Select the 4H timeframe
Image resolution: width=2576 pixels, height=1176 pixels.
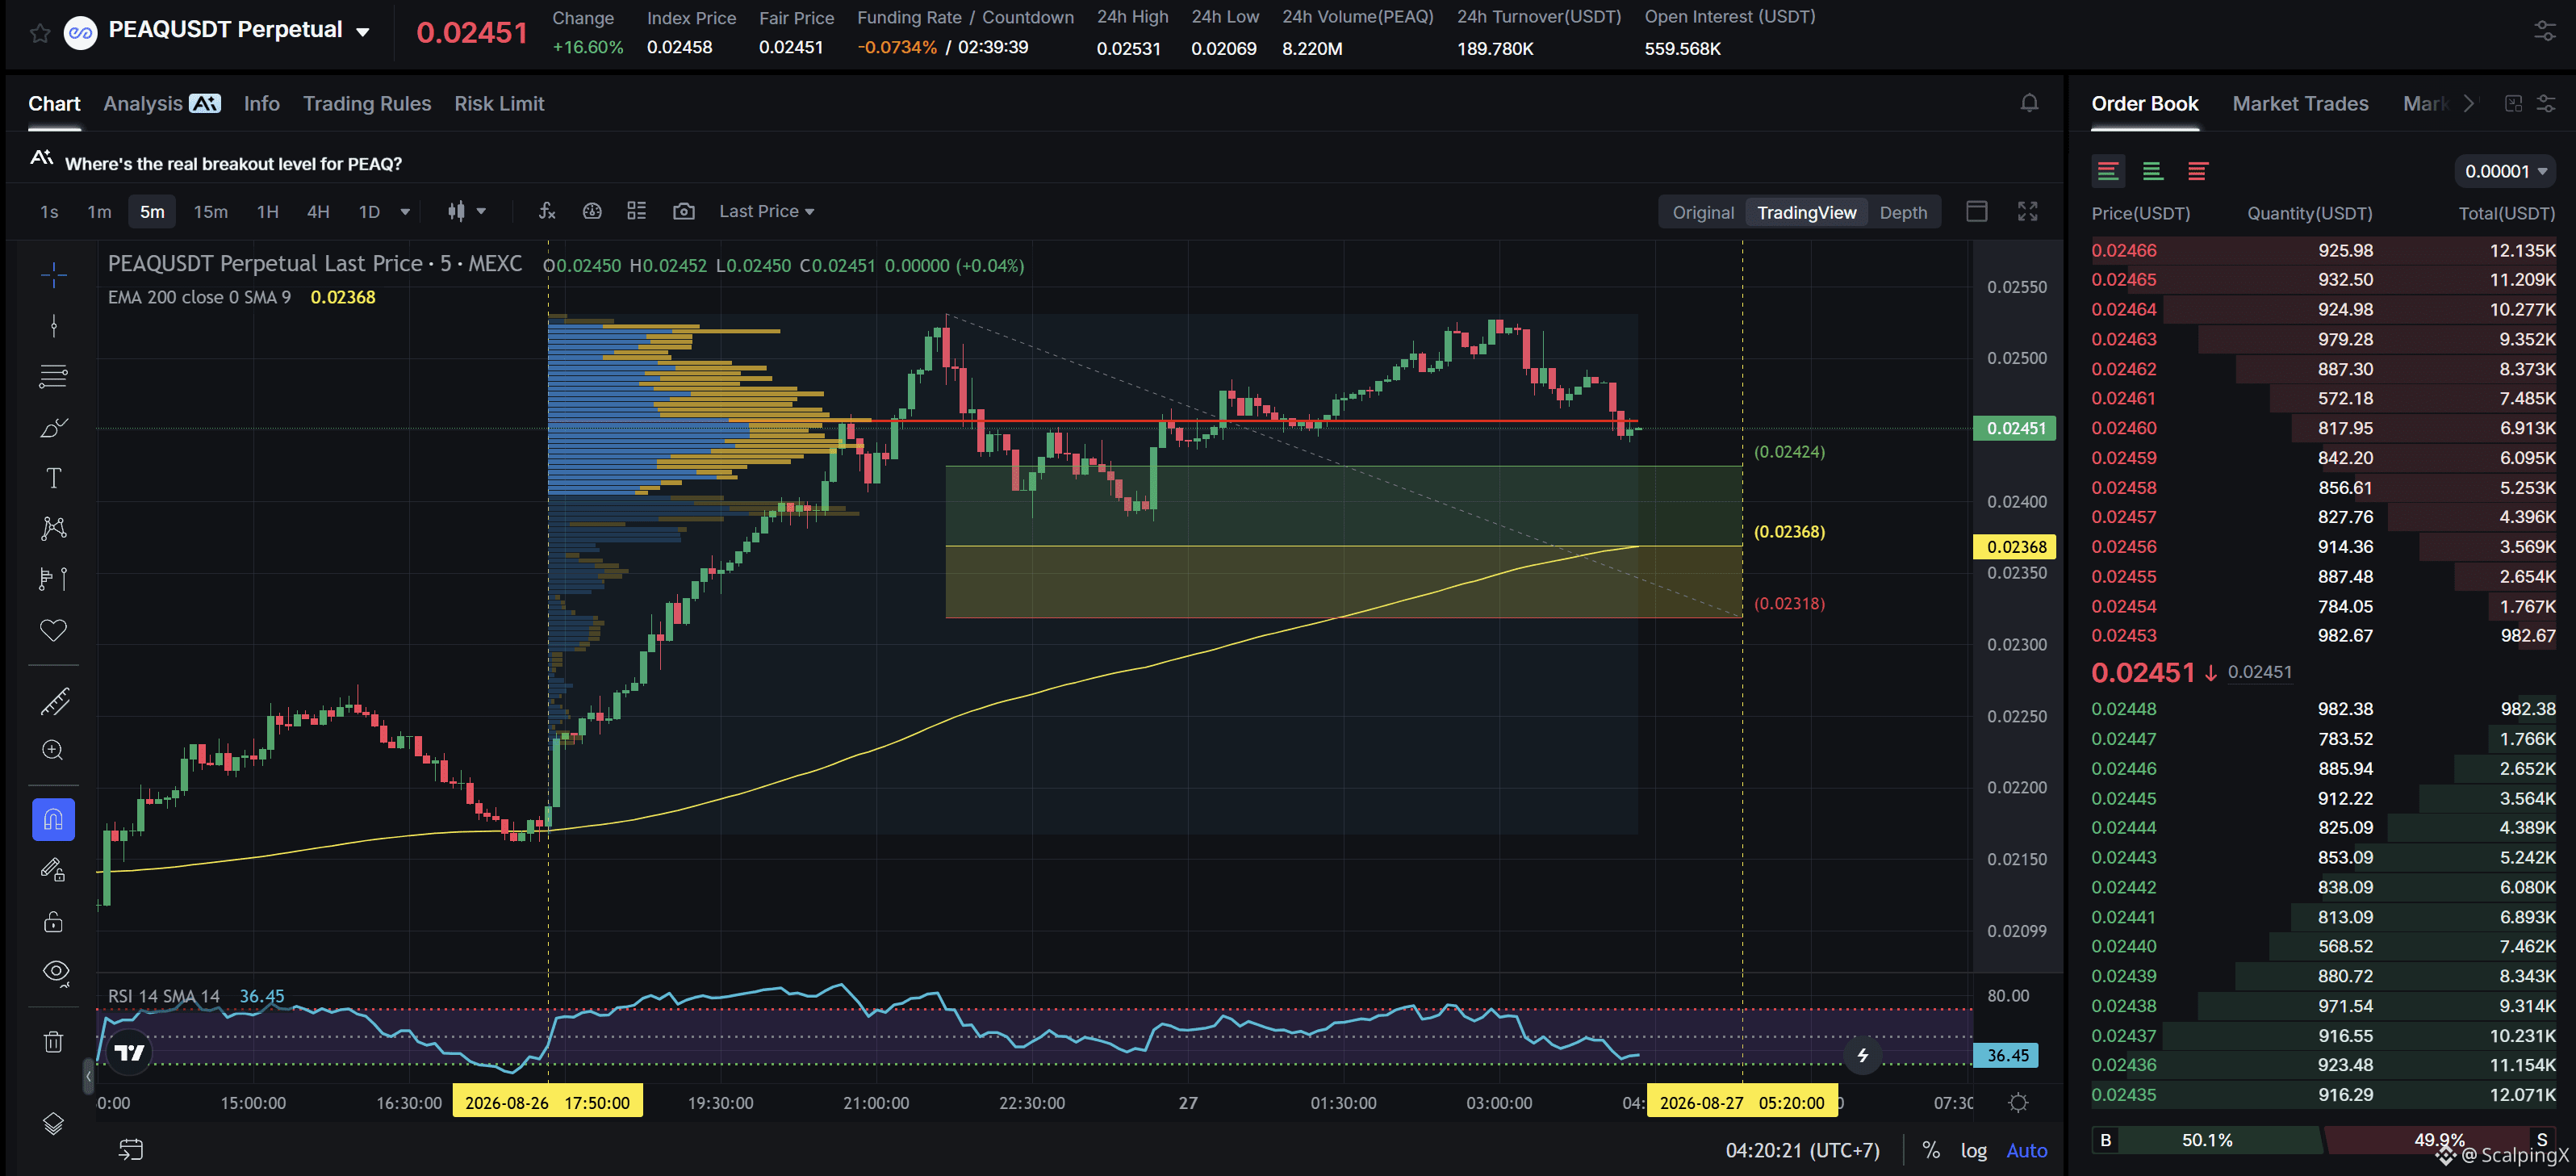click(318, 212)
